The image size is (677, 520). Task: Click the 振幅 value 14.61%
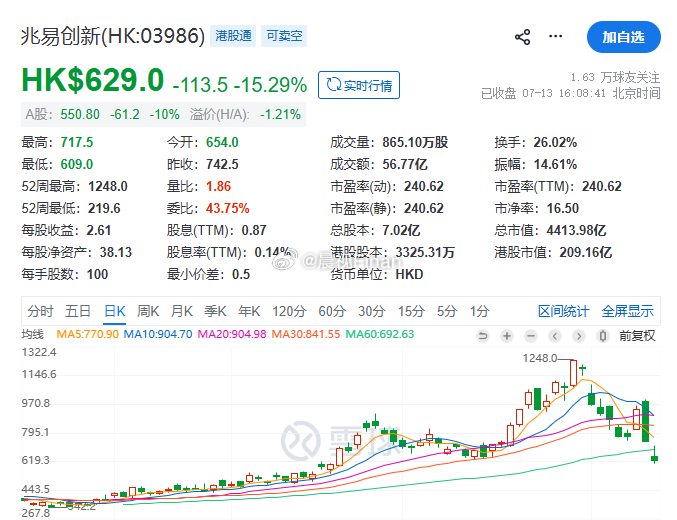tap(555, 165)
